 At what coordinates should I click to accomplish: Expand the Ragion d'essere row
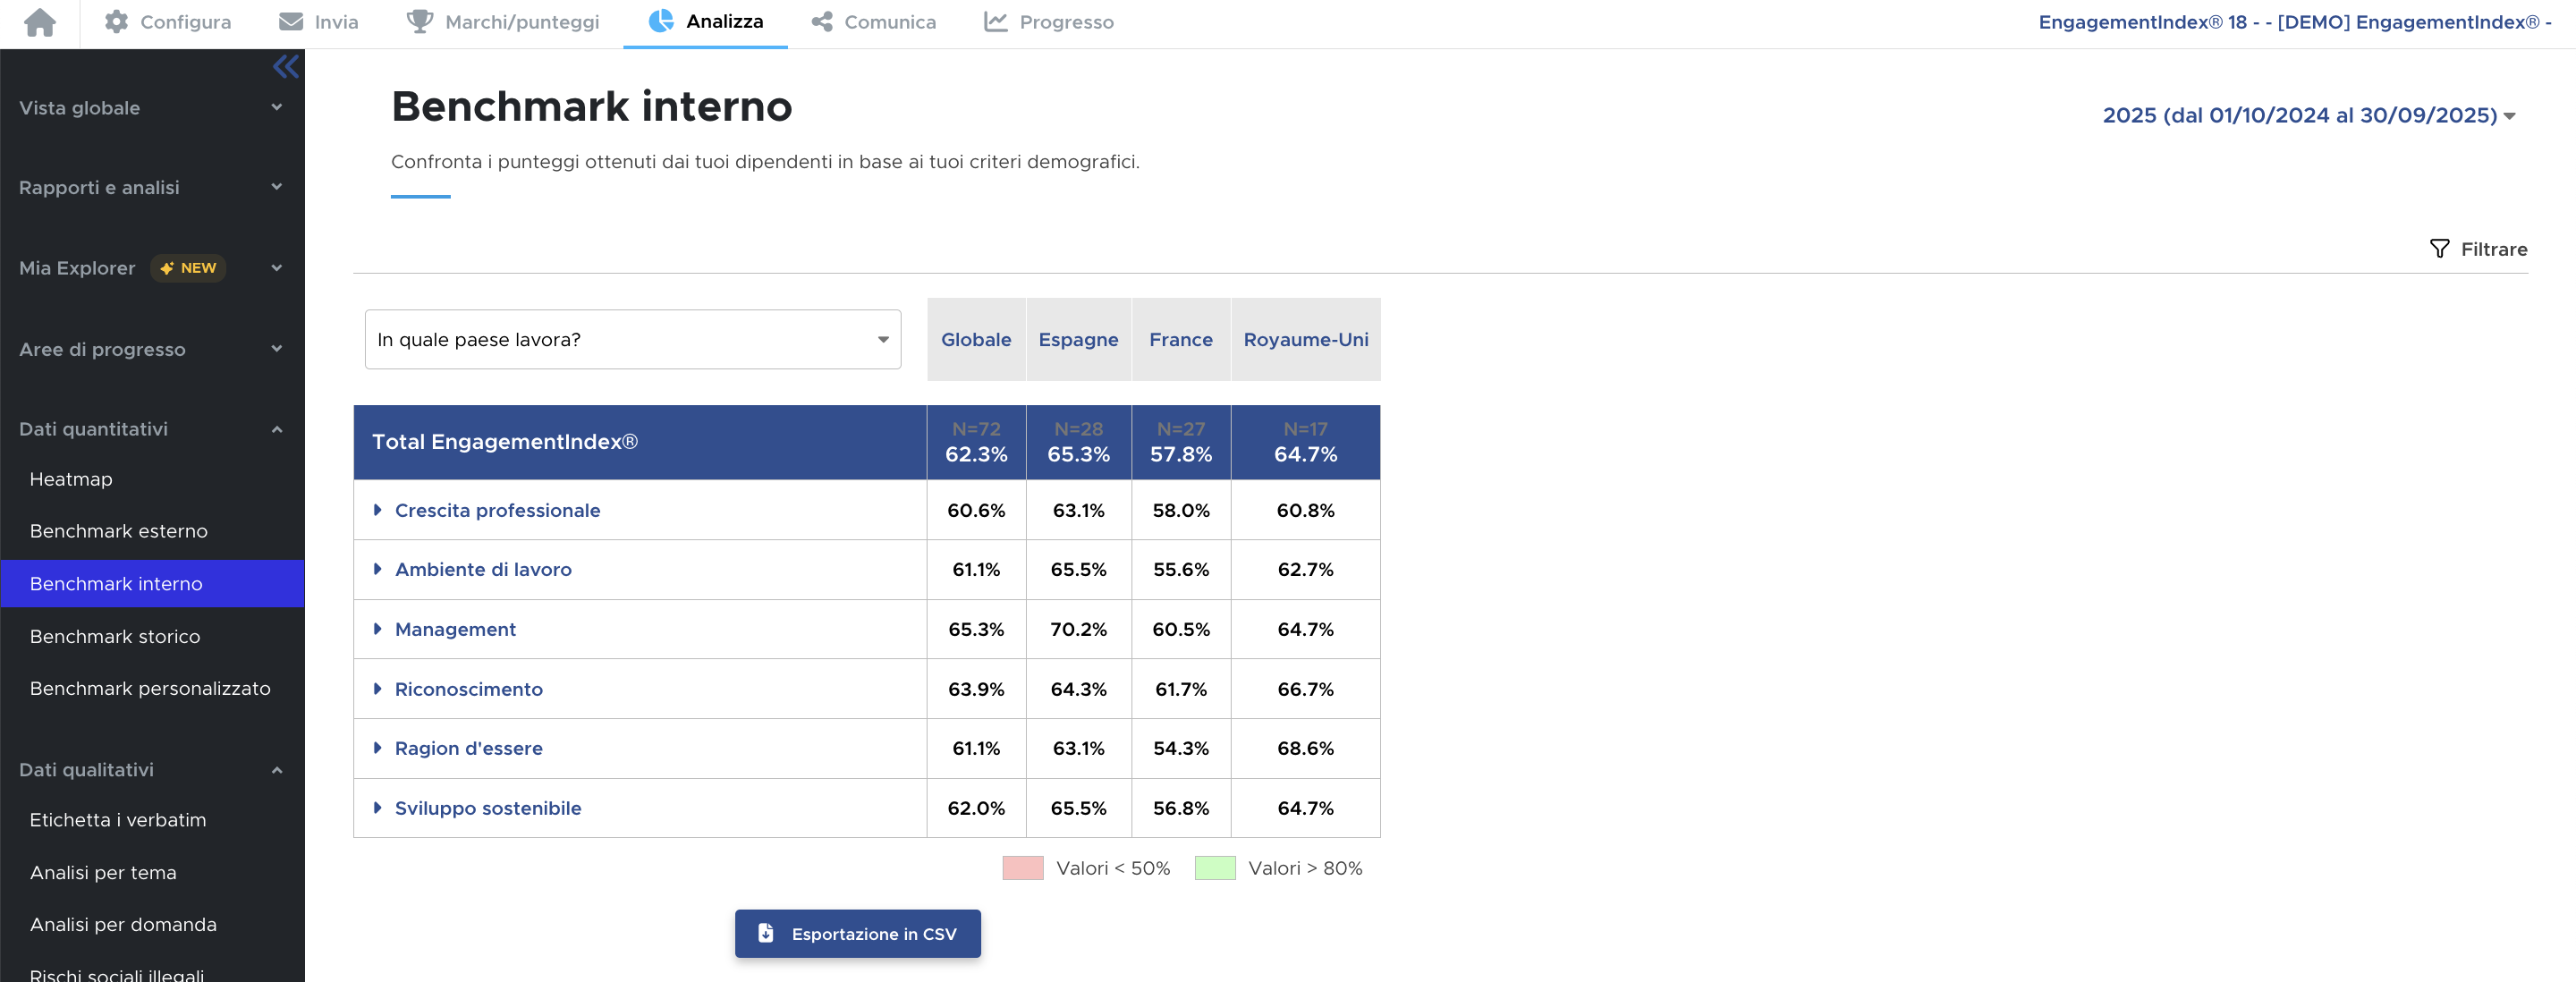[378, 748]
